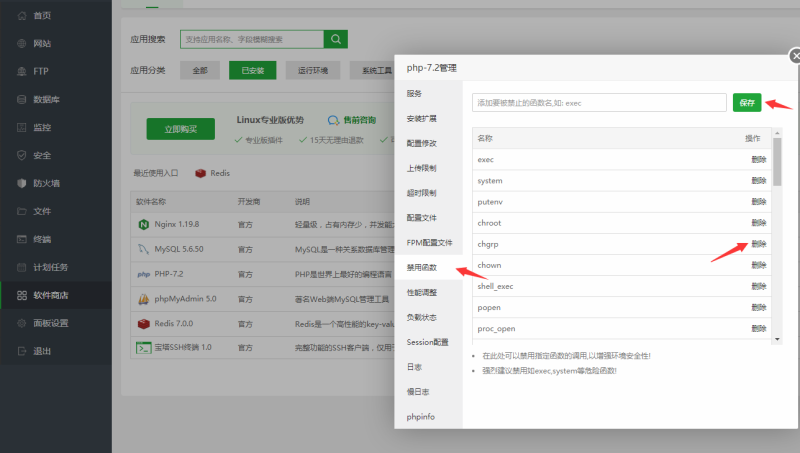Open the phpinfo tab

pos(429,417)
